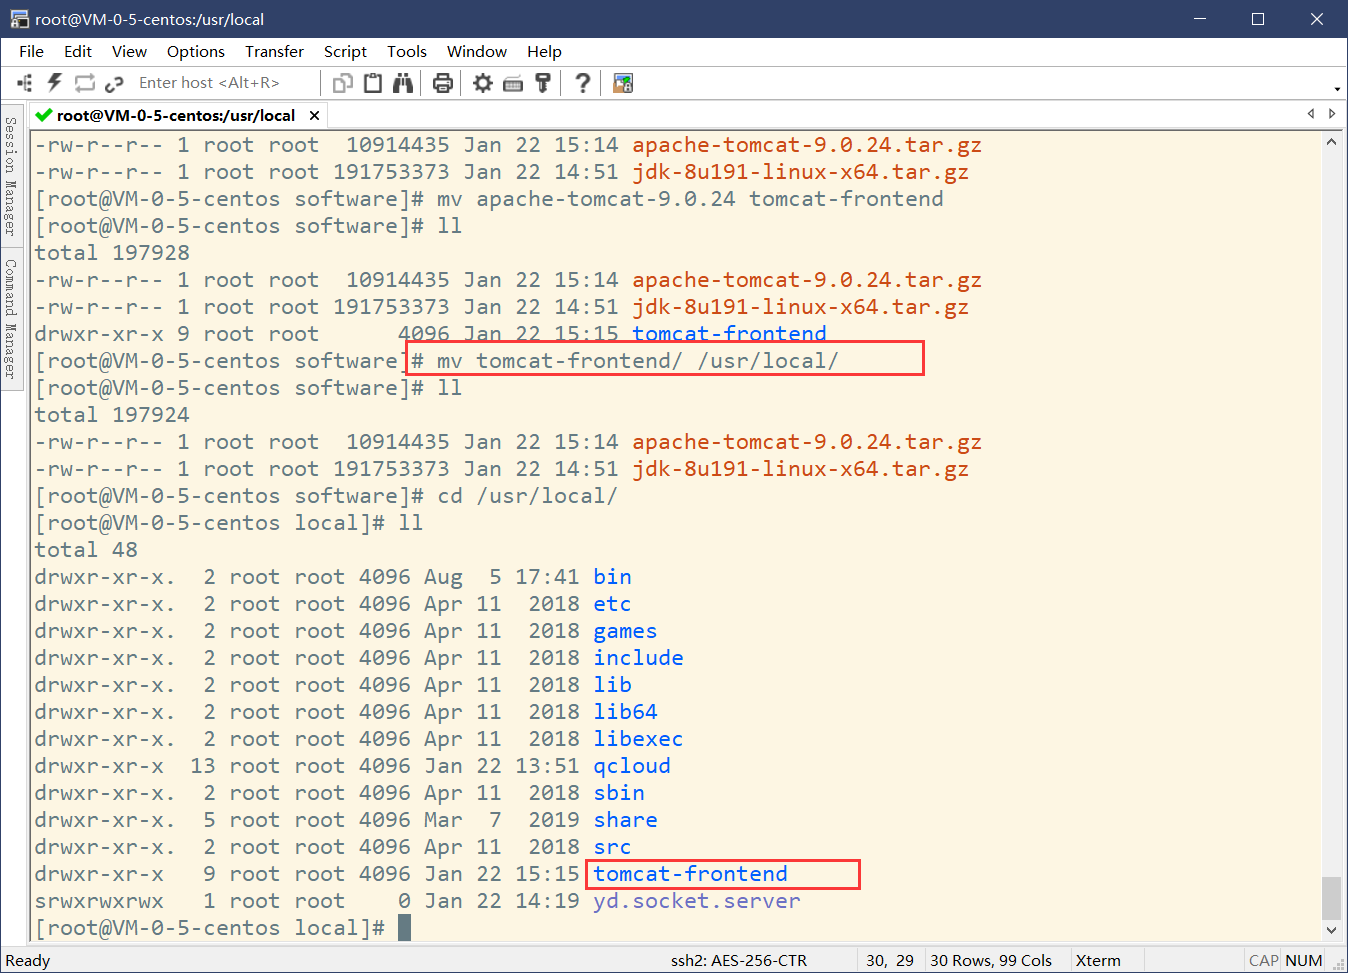1348x973 pixels.
Task: Click the terminal vertical scrollbar thumb
Action: click(1331, 898)
